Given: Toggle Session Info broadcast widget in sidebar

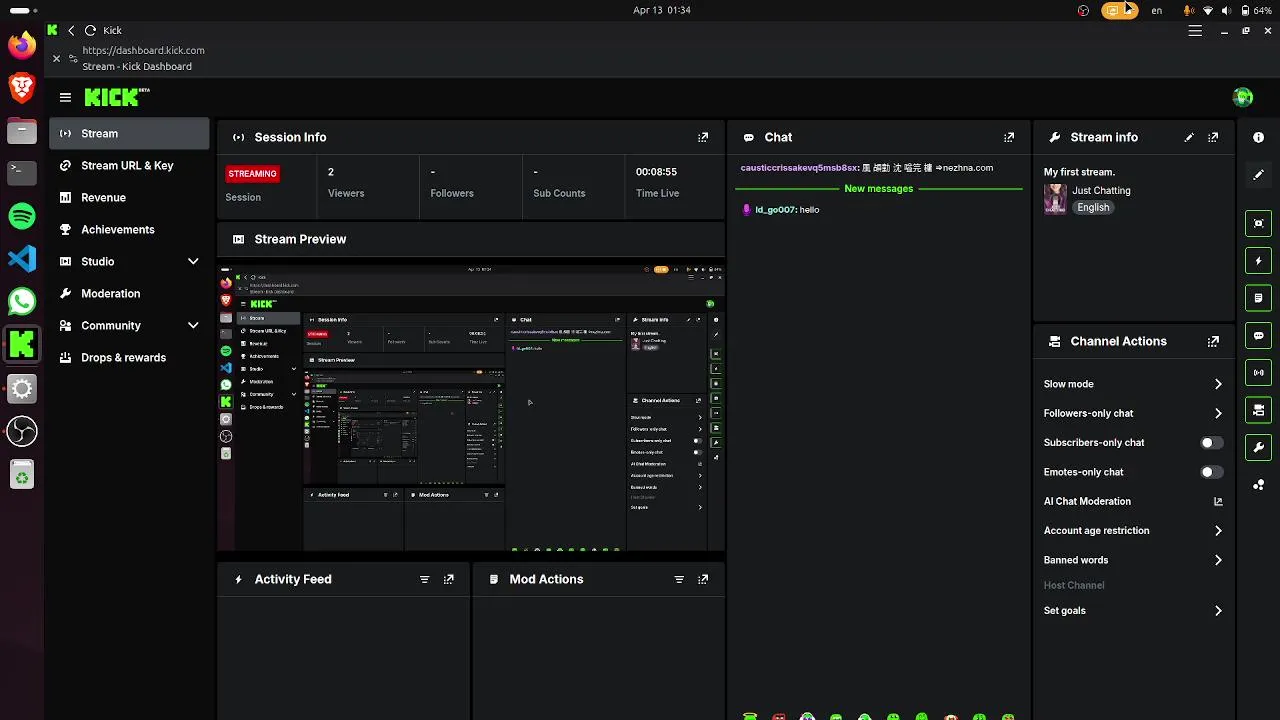Looking at the screenshot, I should click(x=1258, y=372).
